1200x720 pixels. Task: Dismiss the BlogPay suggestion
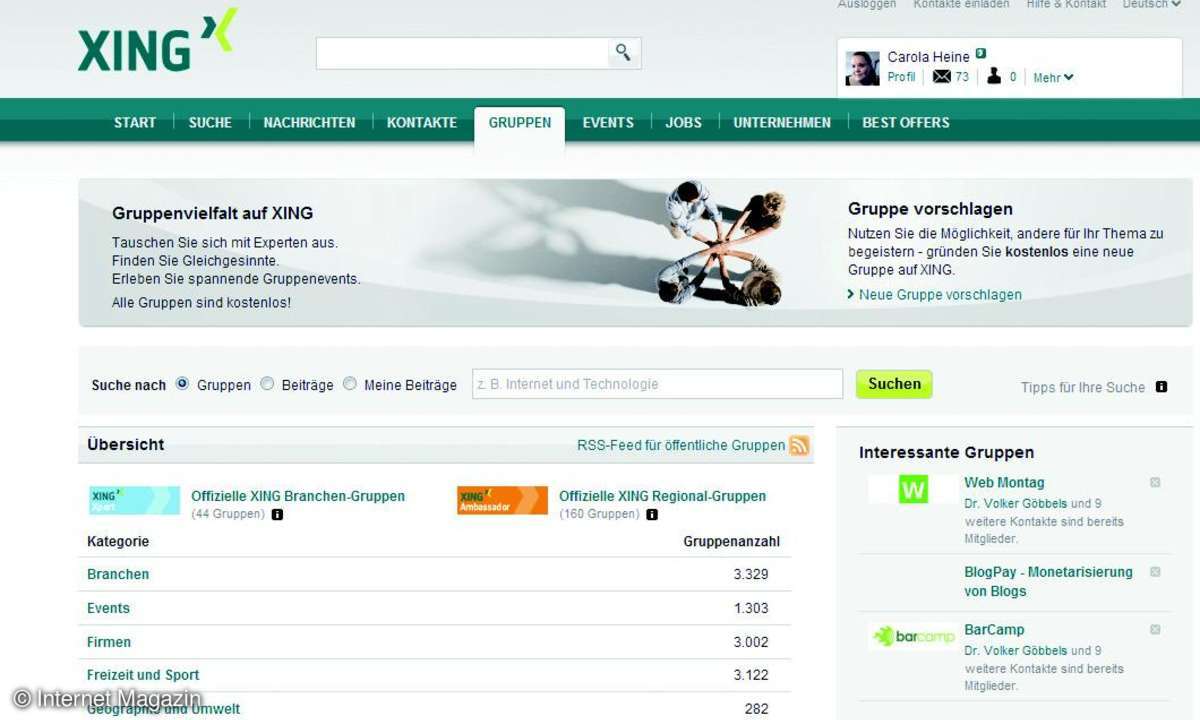(1155, 572)
